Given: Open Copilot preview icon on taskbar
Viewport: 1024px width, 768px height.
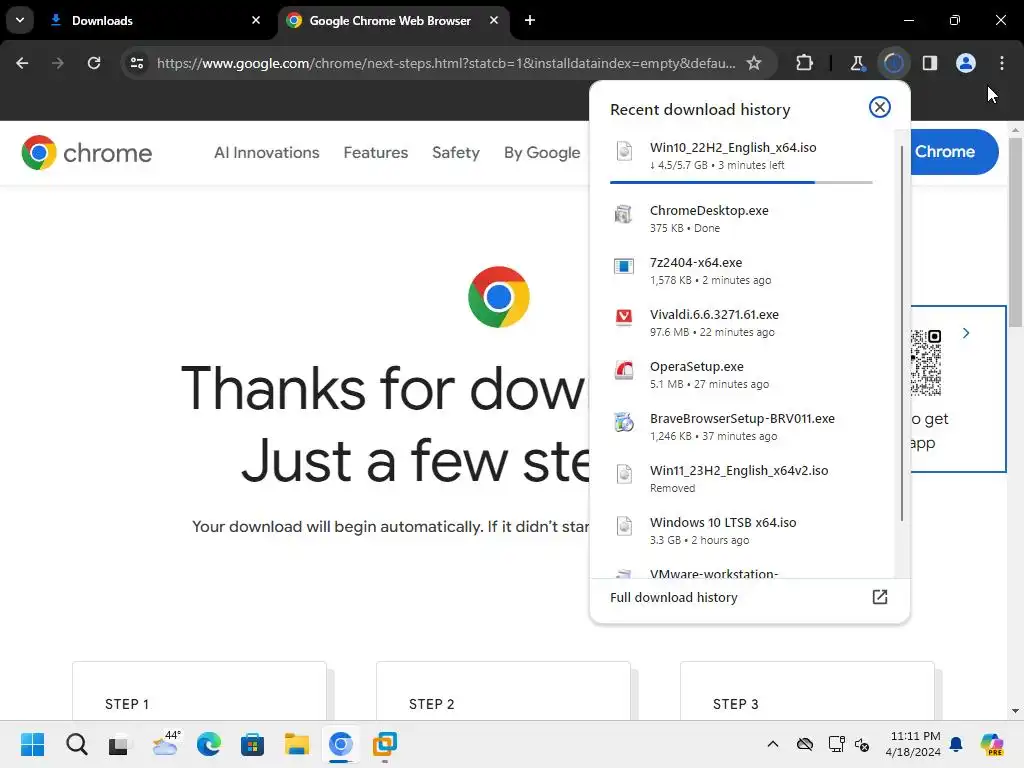Looking at the screenshot, I should 992,744.
